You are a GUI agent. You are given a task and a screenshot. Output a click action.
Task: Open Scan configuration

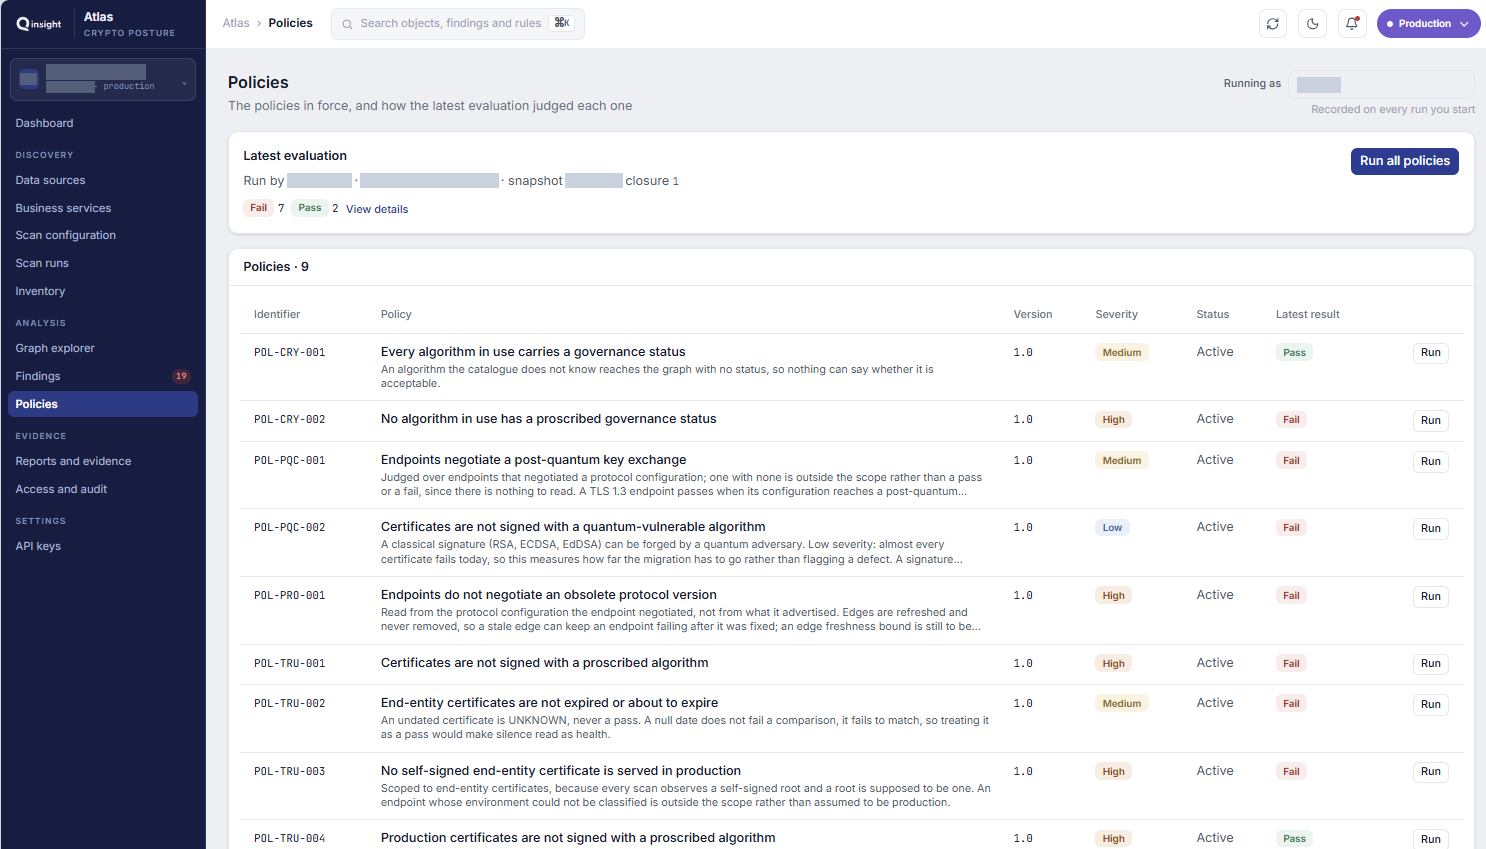[103, 235]
